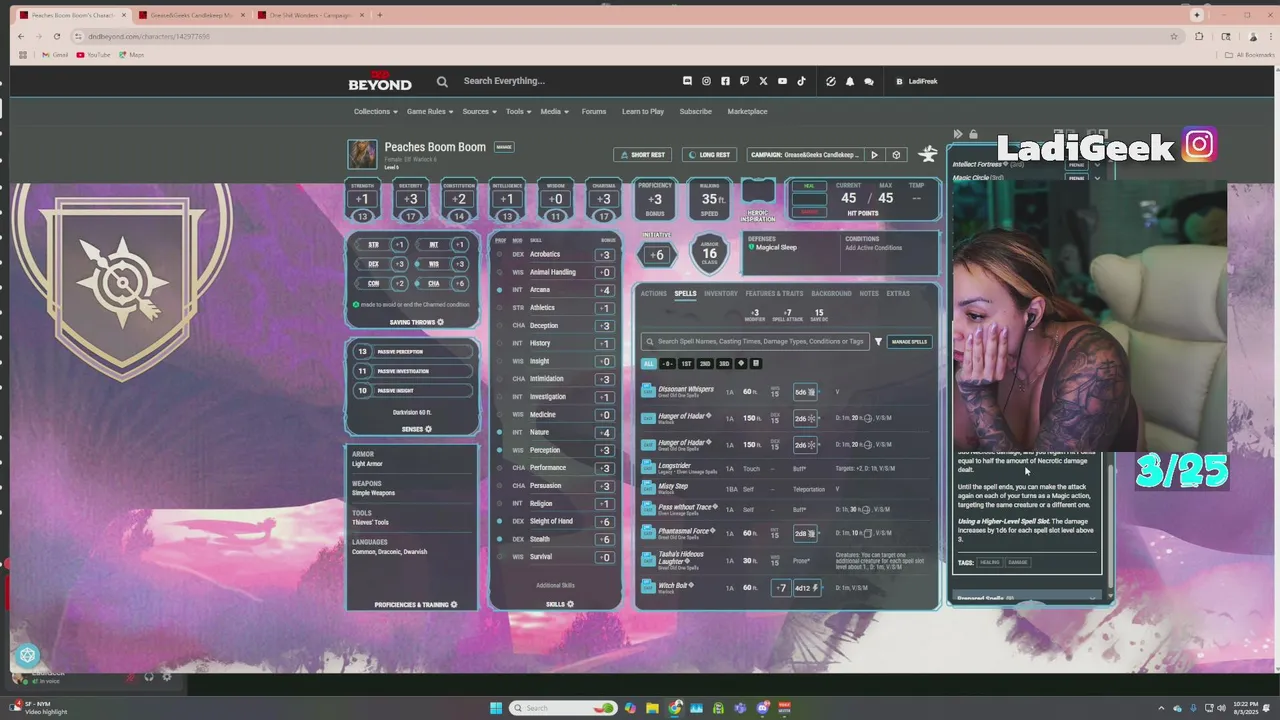Expand the Tools menu
Viewport: 1280px width, 720px height.
pos(518,111)
